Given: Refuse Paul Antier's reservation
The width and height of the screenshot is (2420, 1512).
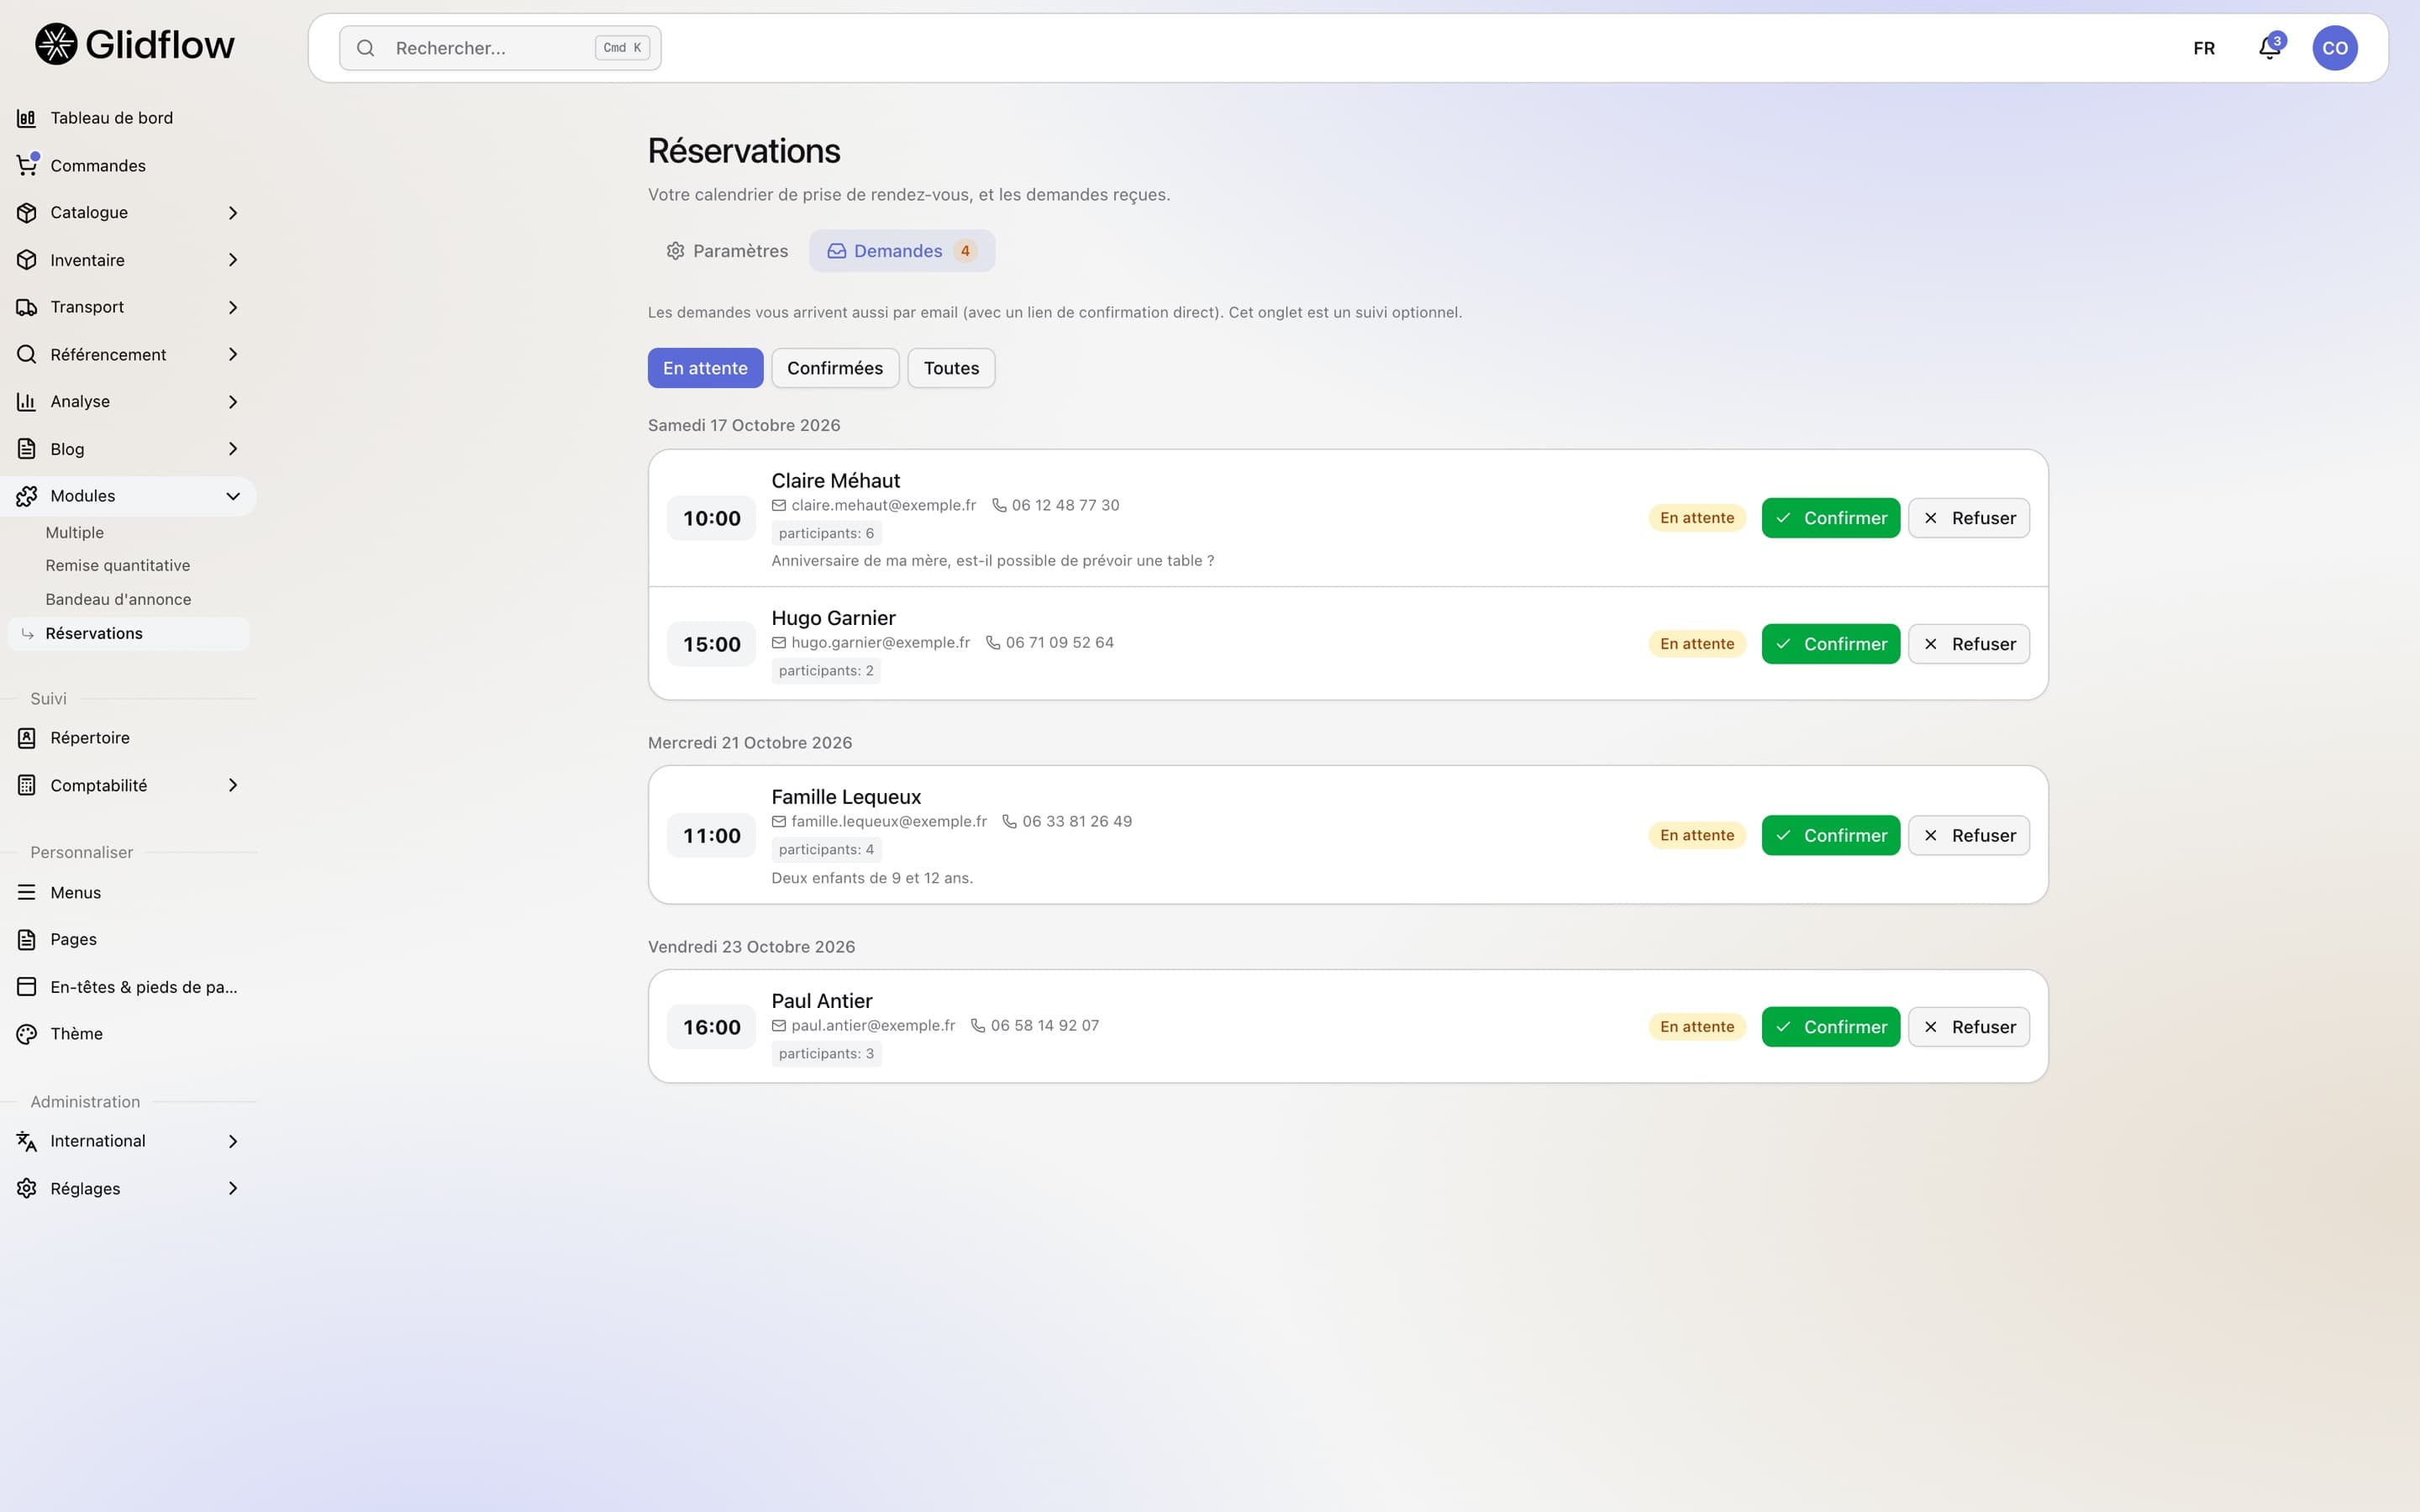Looking at the screenshot, I should pos(1968,1027).
